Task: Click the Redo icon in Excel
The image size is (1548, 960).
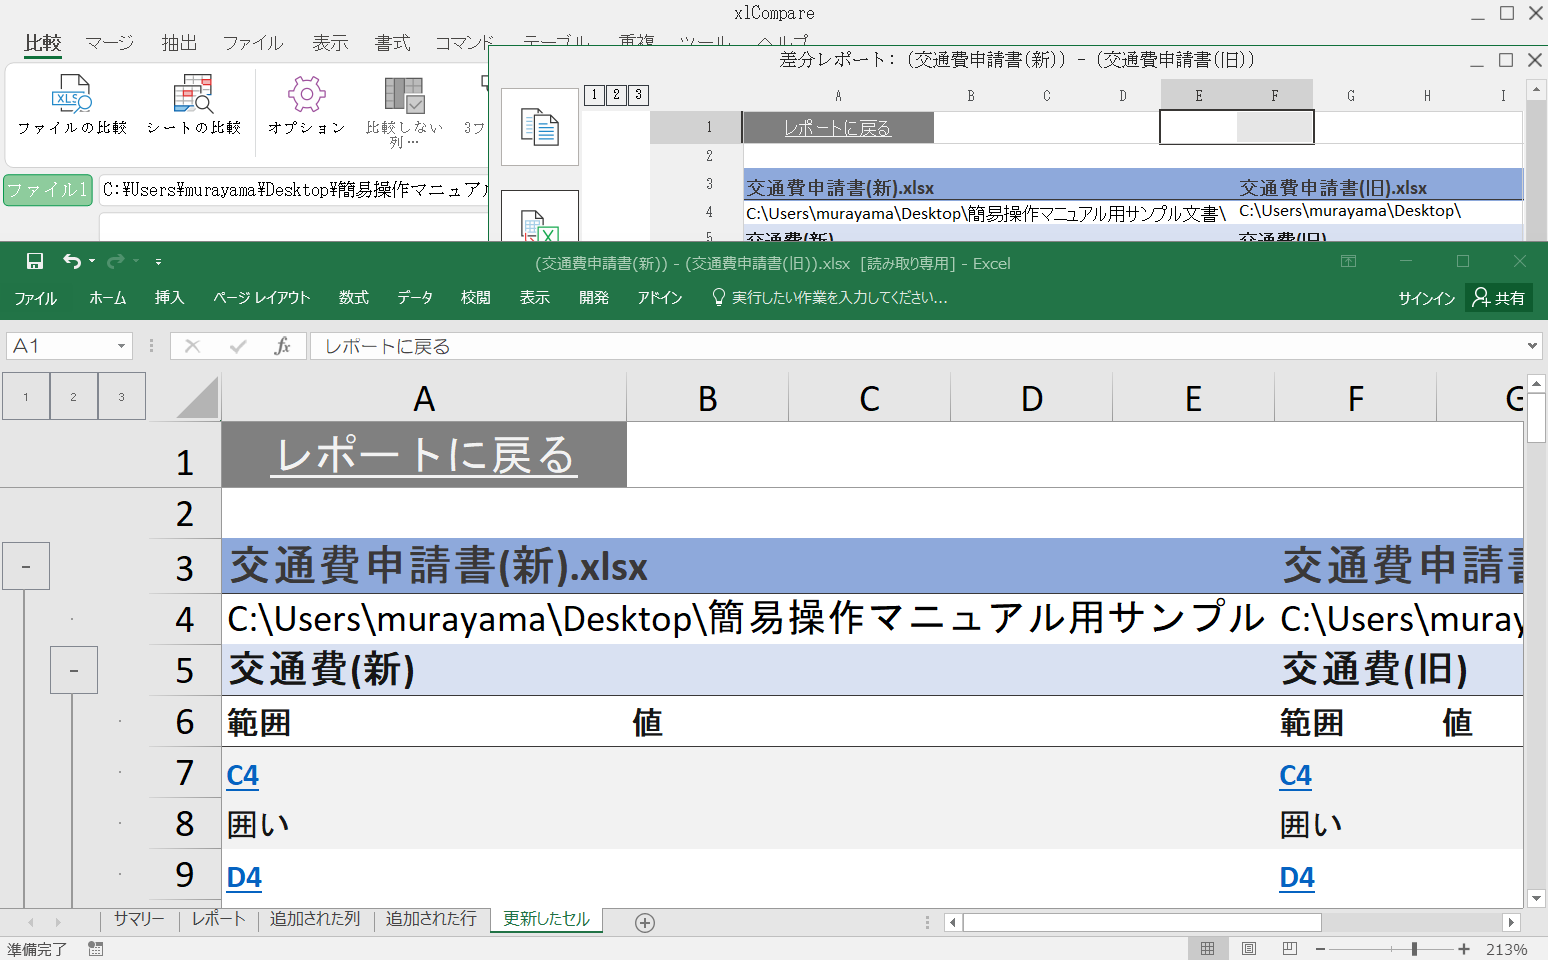Action: pos(115,261)
